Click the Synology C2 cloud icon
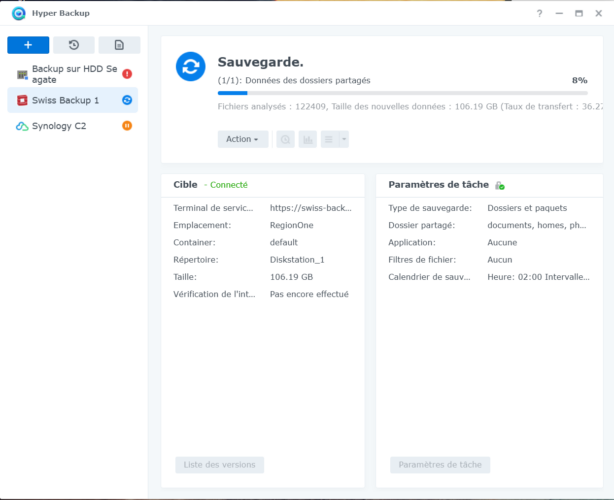This screenshot has height=500, width=614. click(22, 126)
